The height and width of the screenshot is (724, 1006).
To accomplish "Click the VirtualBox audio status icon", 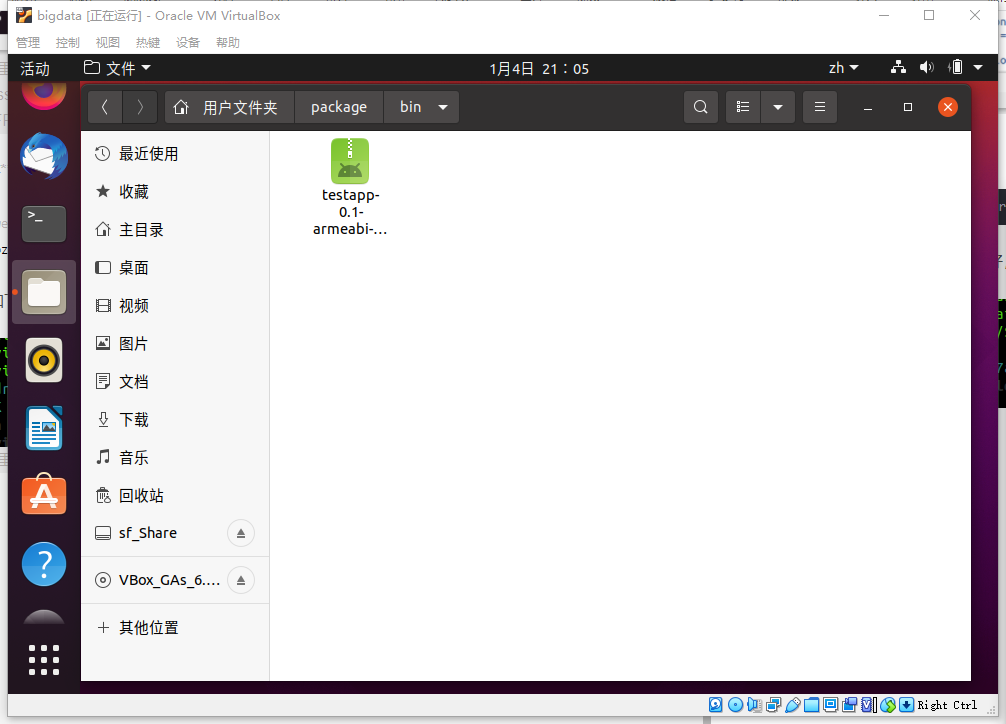I will 754,705.
